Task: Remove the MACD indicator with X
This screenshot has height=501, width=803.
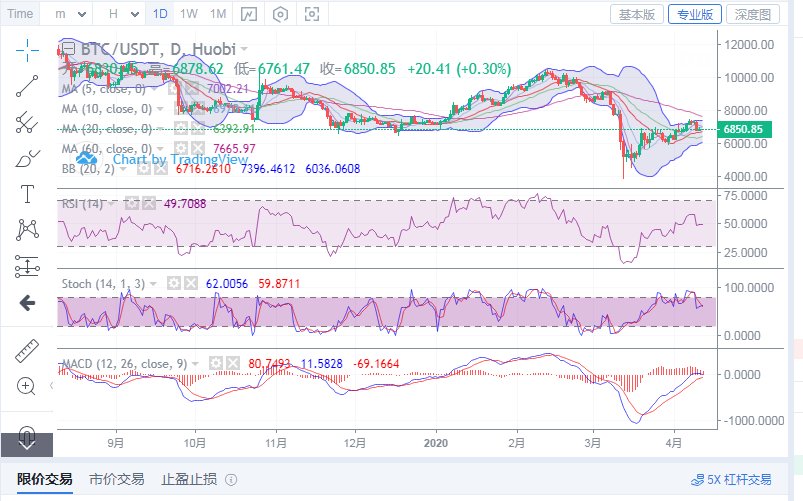Action: point(233,364)
